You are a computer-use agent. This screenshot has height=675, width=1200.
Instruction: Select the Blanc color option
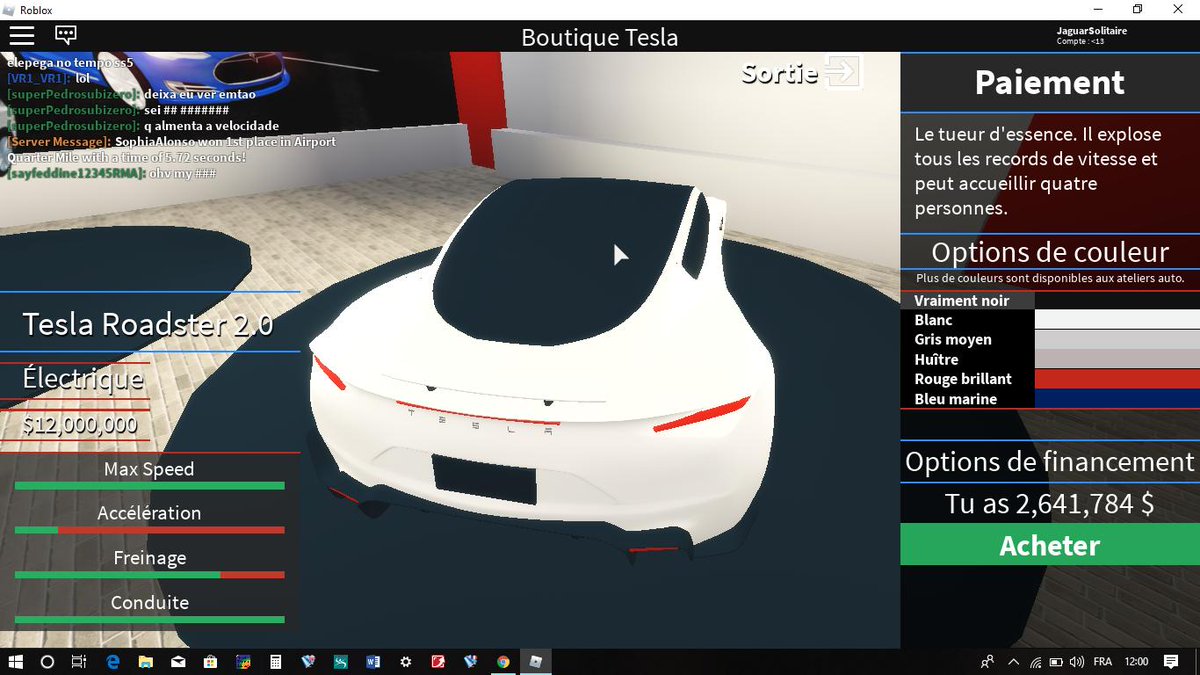[1050, 320]
